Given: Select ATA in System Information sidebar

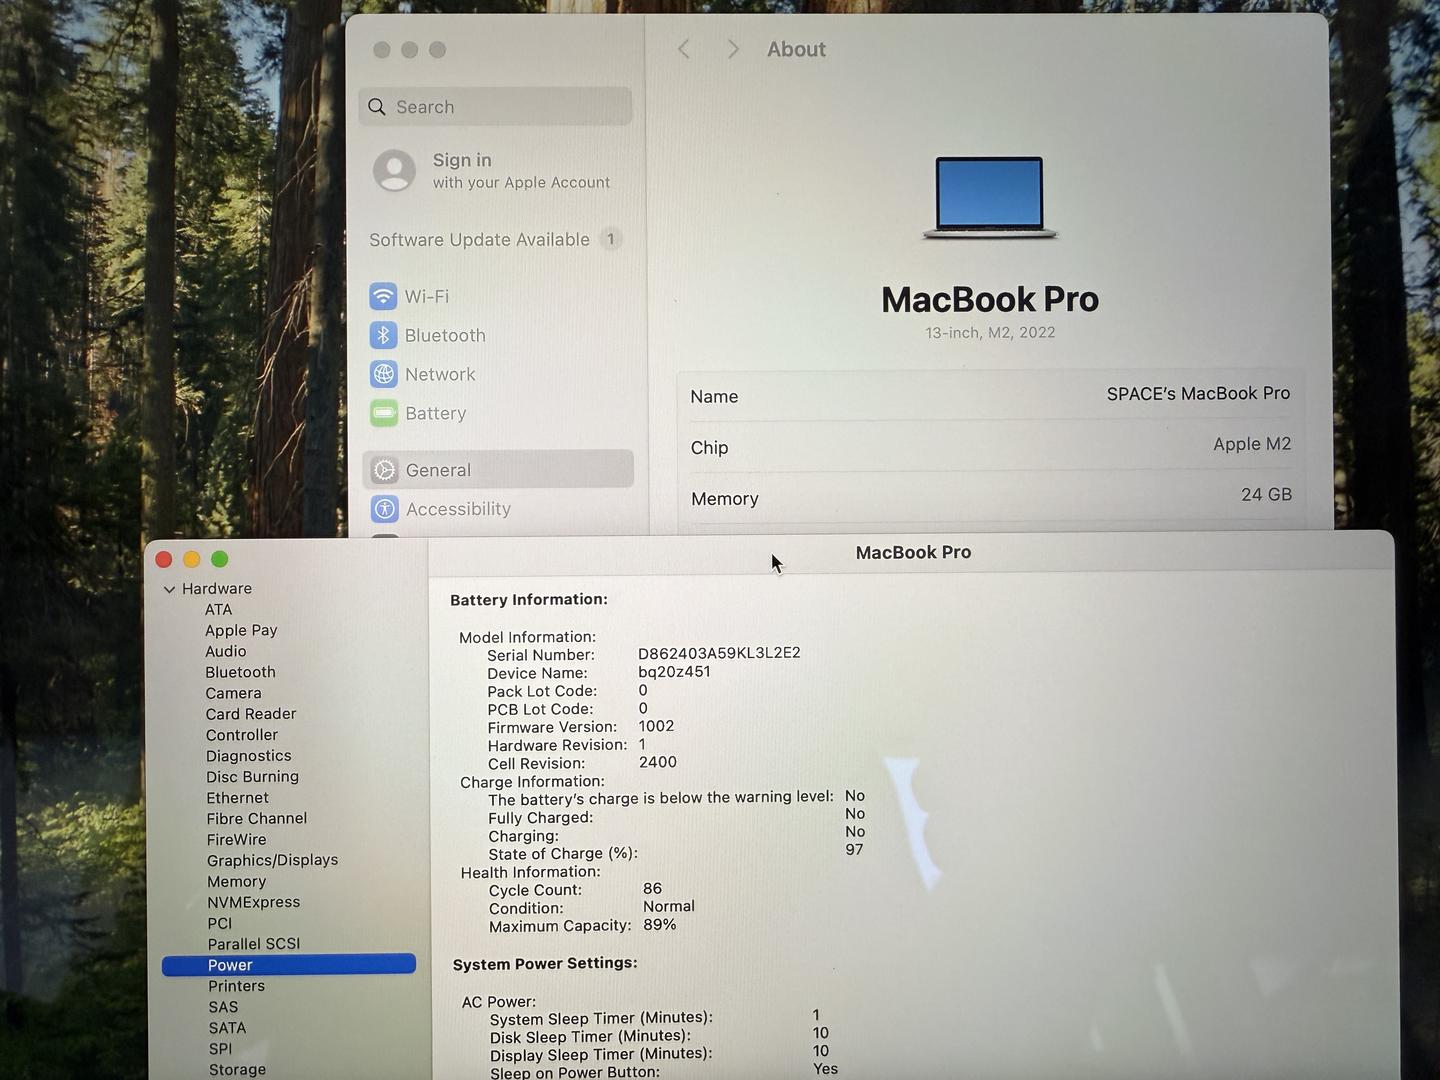Looking at the screenshot, I should point(218,610).
